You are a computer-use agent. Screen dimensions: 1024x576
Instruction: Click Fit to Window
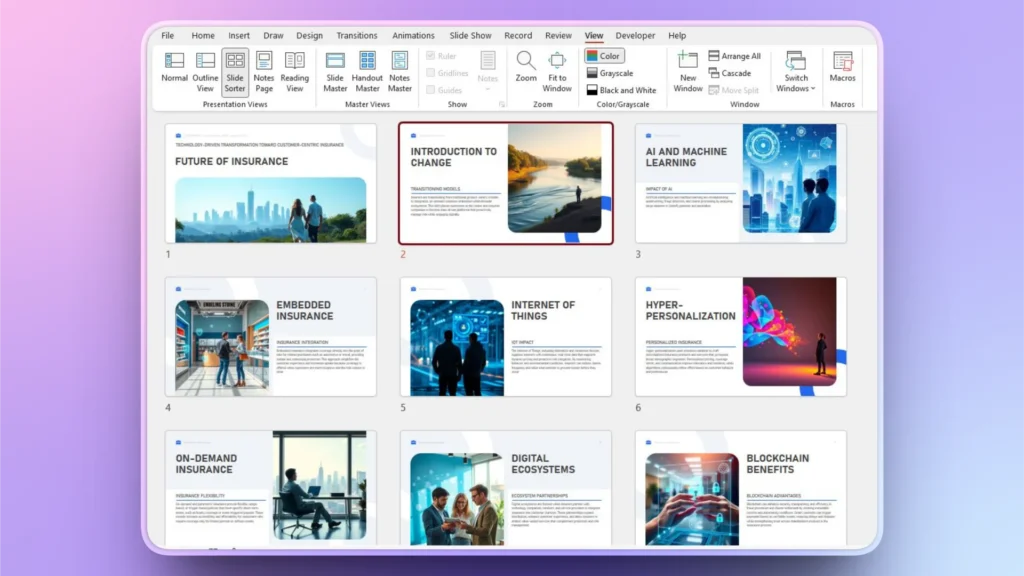[556, 70]
